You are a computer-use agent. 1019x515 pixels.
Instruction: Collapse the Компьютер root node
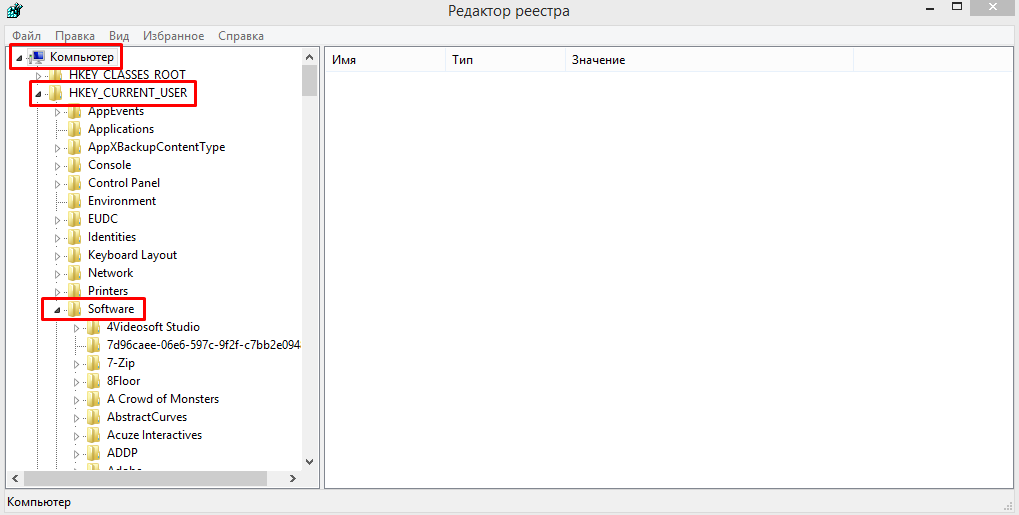point(19,59)
